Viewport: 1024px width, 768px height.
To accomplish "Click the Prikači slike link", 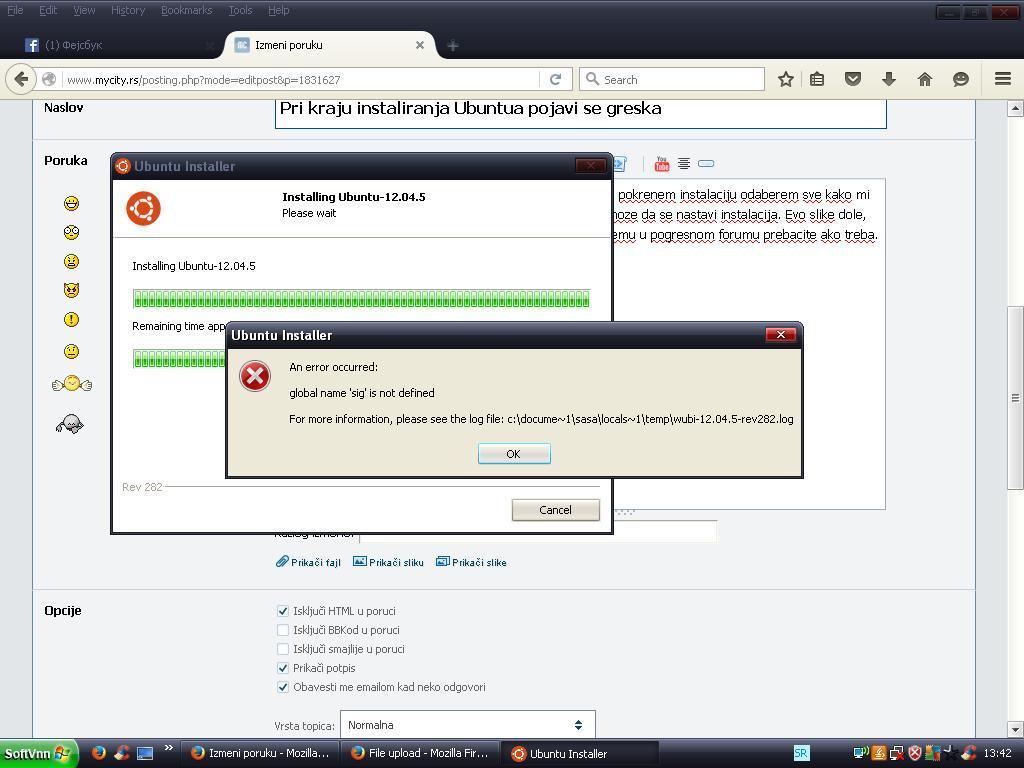I will (x=472, y=562).
